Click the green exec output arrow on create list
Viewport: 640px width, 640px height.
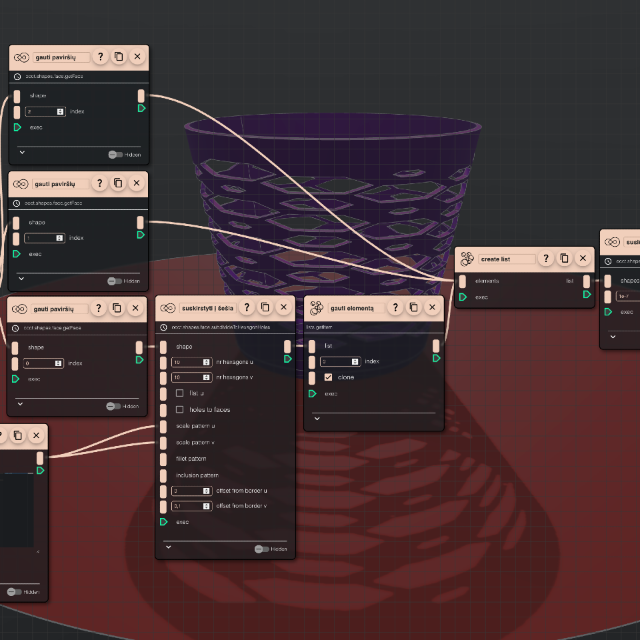tap(587, 294)
